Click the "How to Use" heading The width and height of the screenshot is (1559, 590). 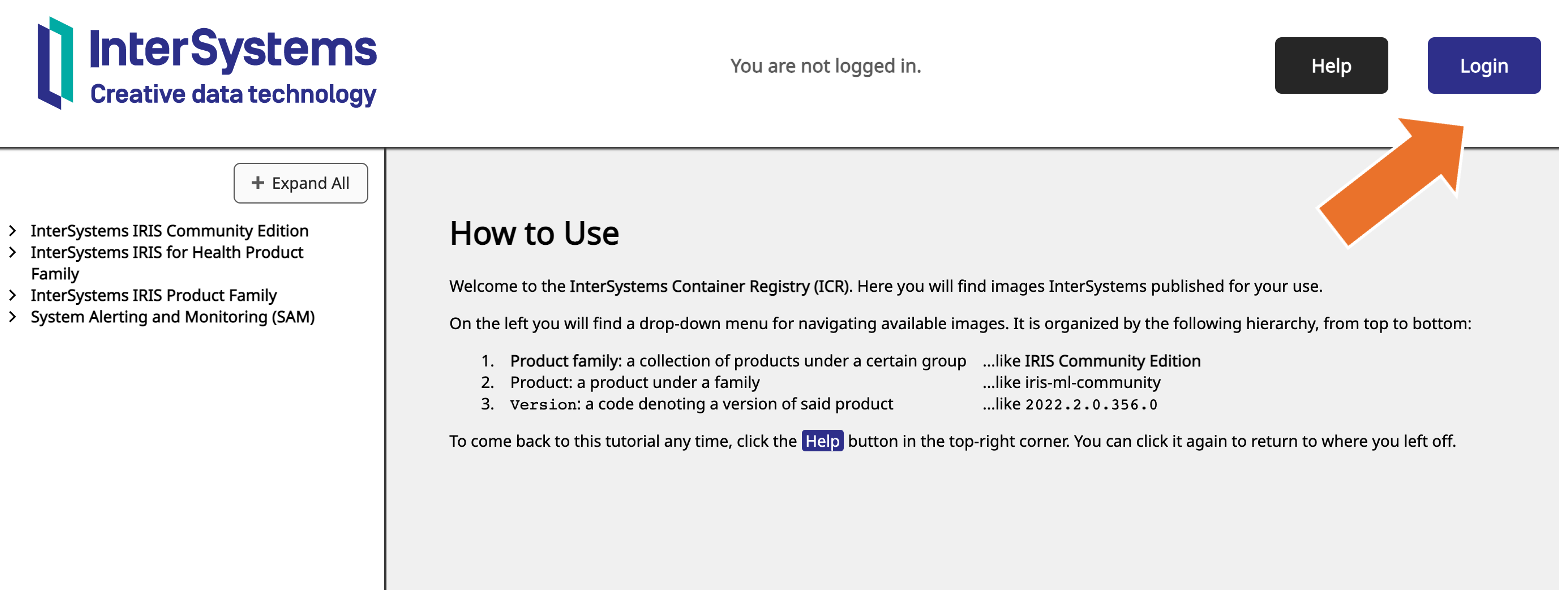534,233
